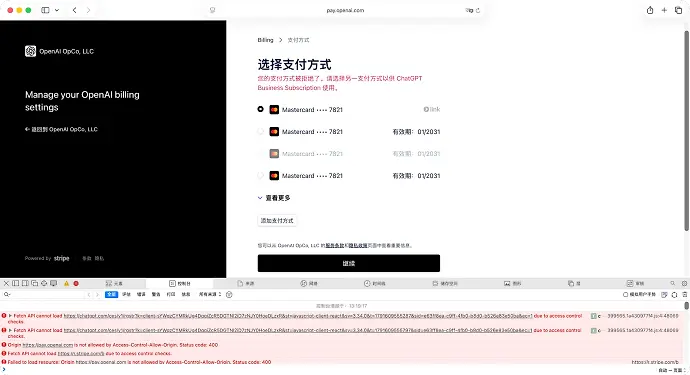690x375 pixels.
Task: Toggle the Safari sidebar icon
Action: [x=45, y=10]
